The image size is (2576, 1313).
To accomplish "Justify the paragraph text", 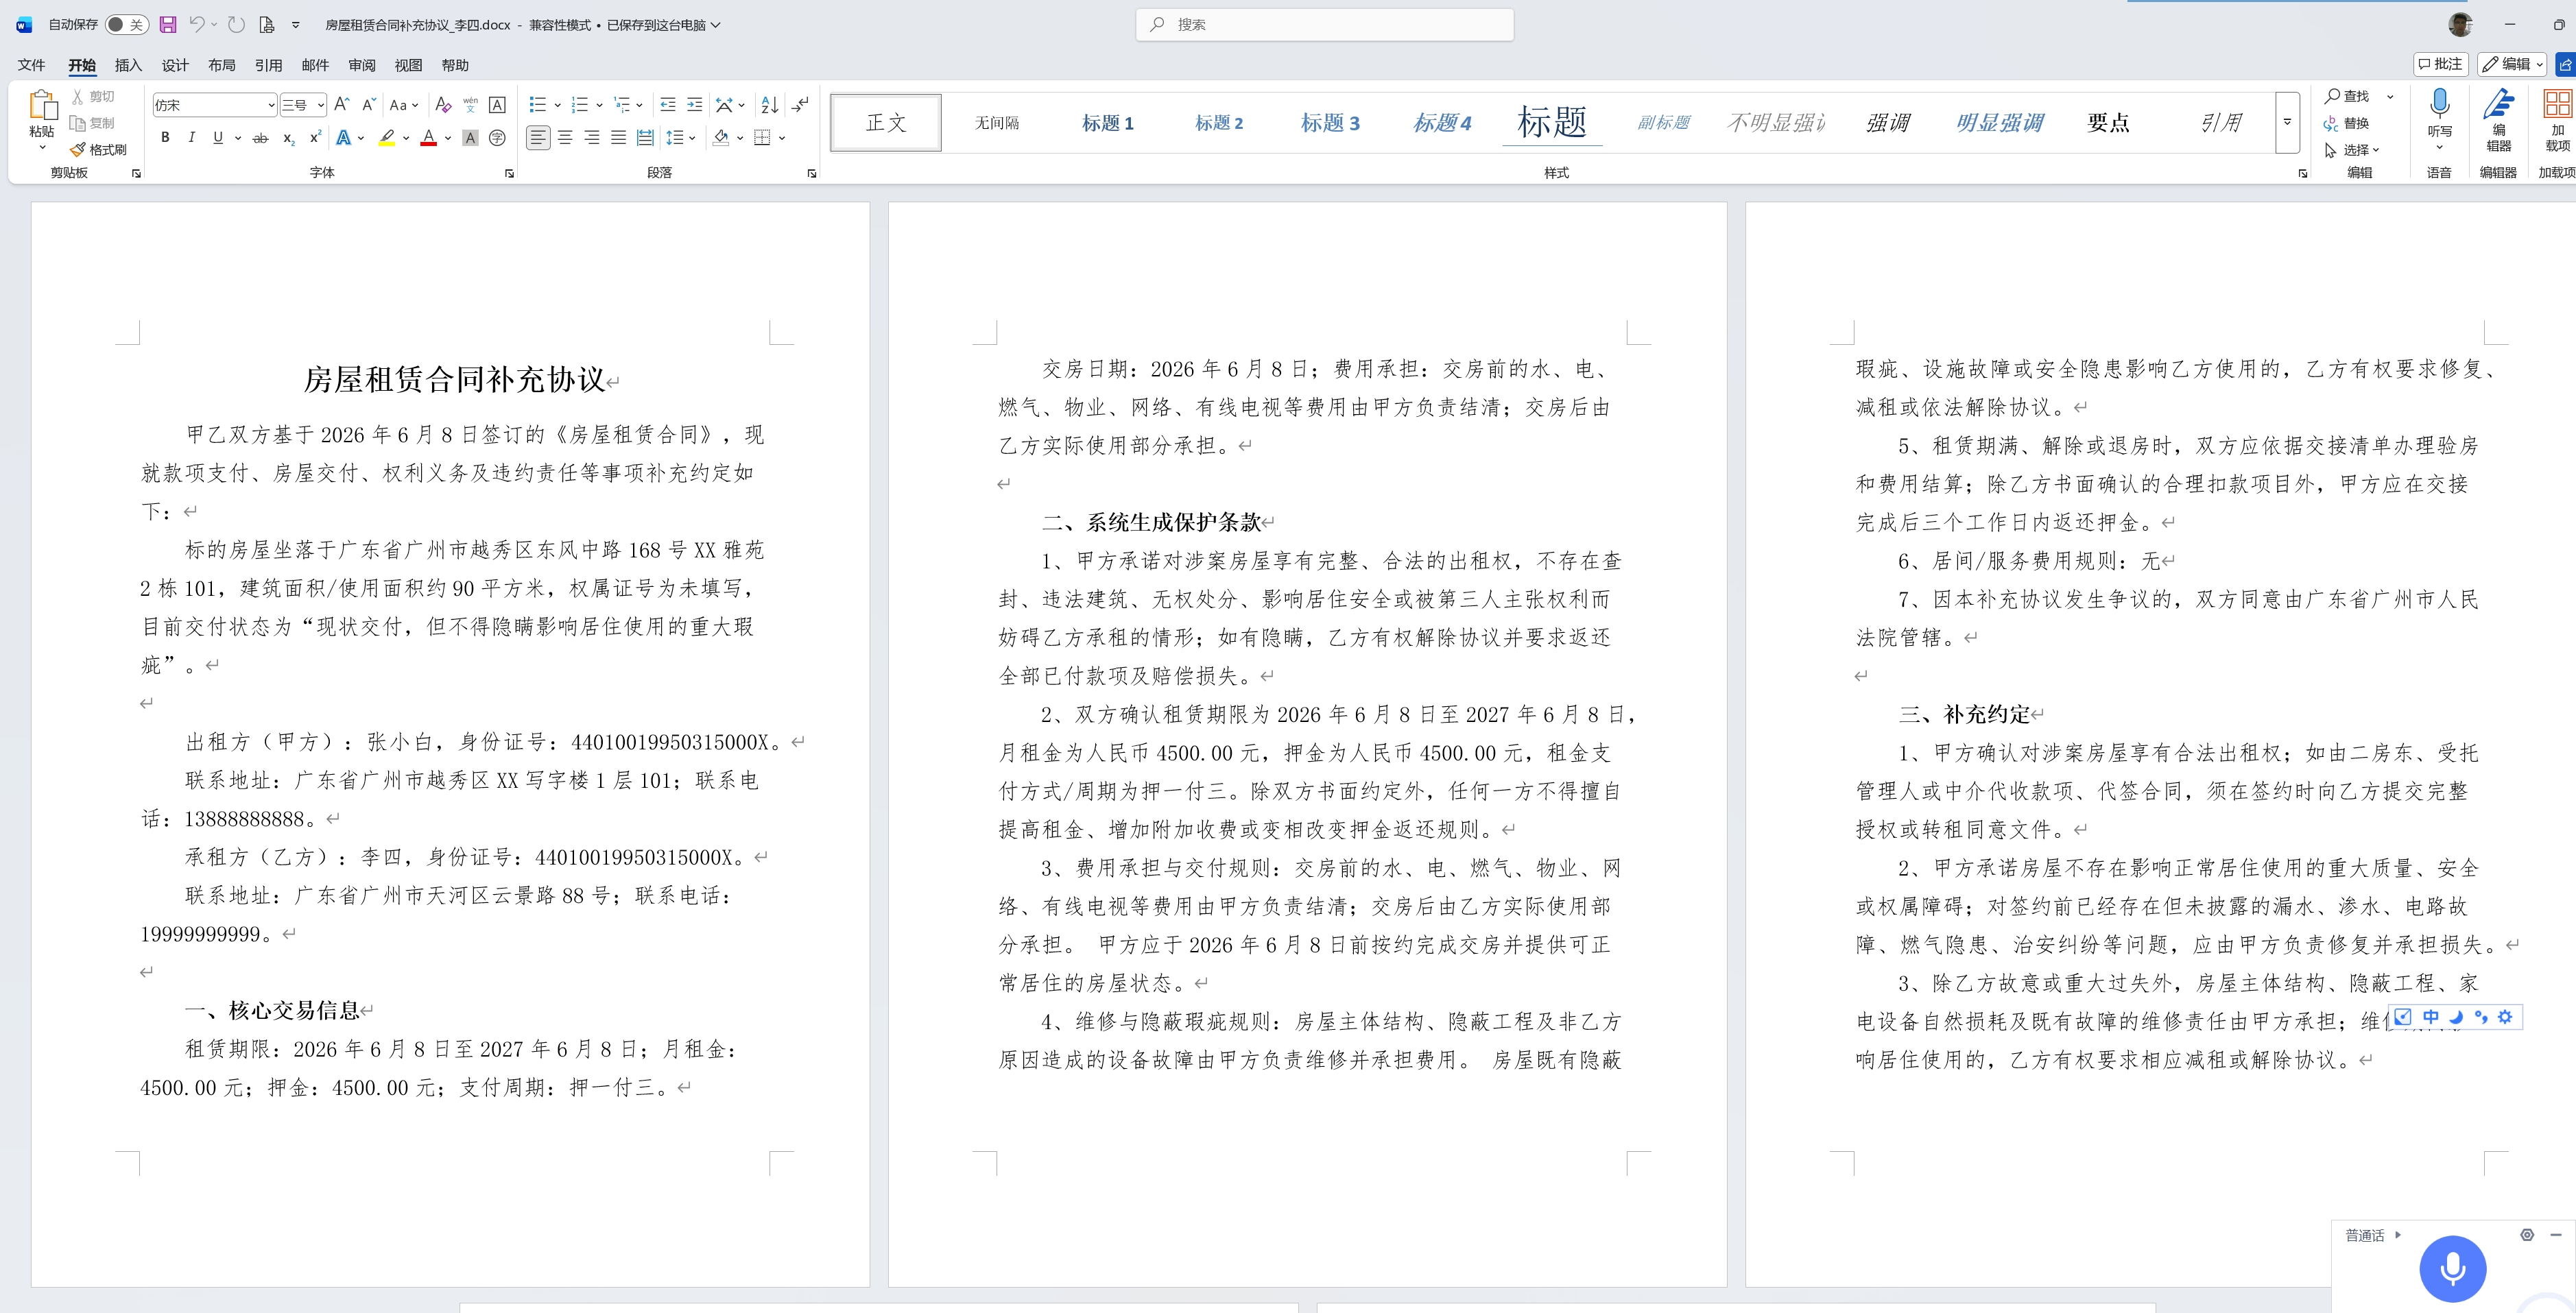I will point(619,138).
